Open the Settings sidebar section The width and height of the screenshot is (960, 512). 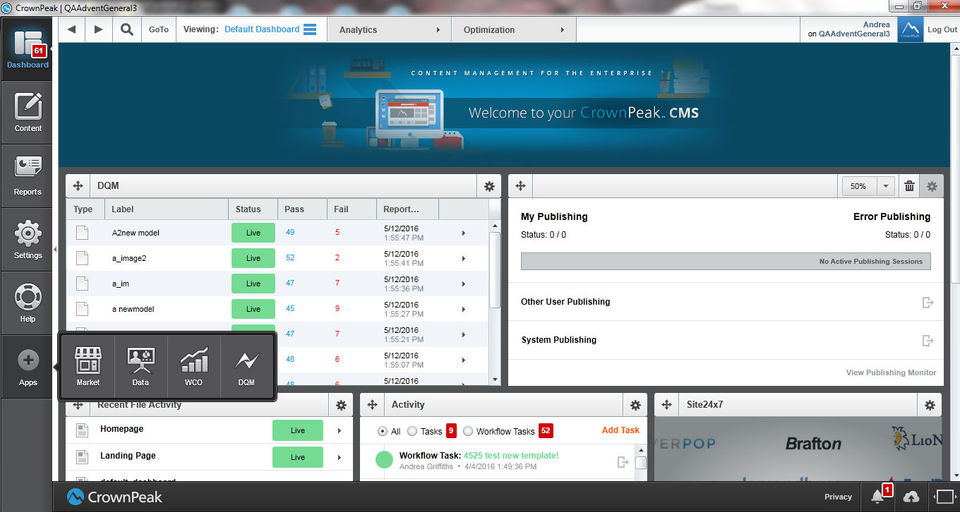[28, 239]
